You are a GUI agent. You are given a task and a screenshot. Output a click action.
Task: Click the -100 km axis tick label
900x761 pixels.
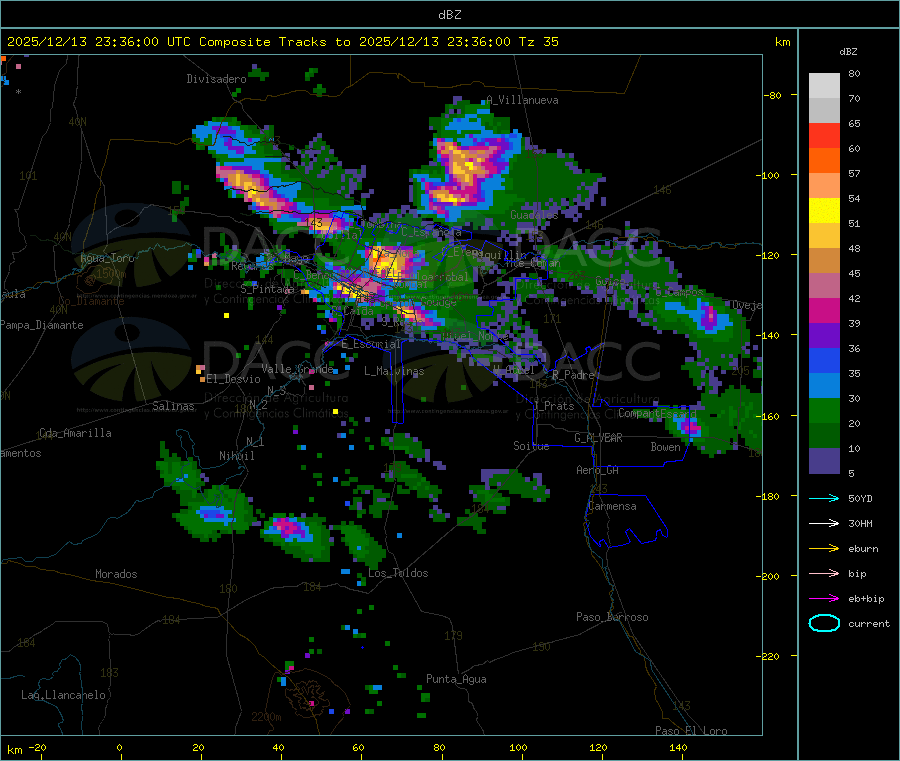click(x=768, y=175)
